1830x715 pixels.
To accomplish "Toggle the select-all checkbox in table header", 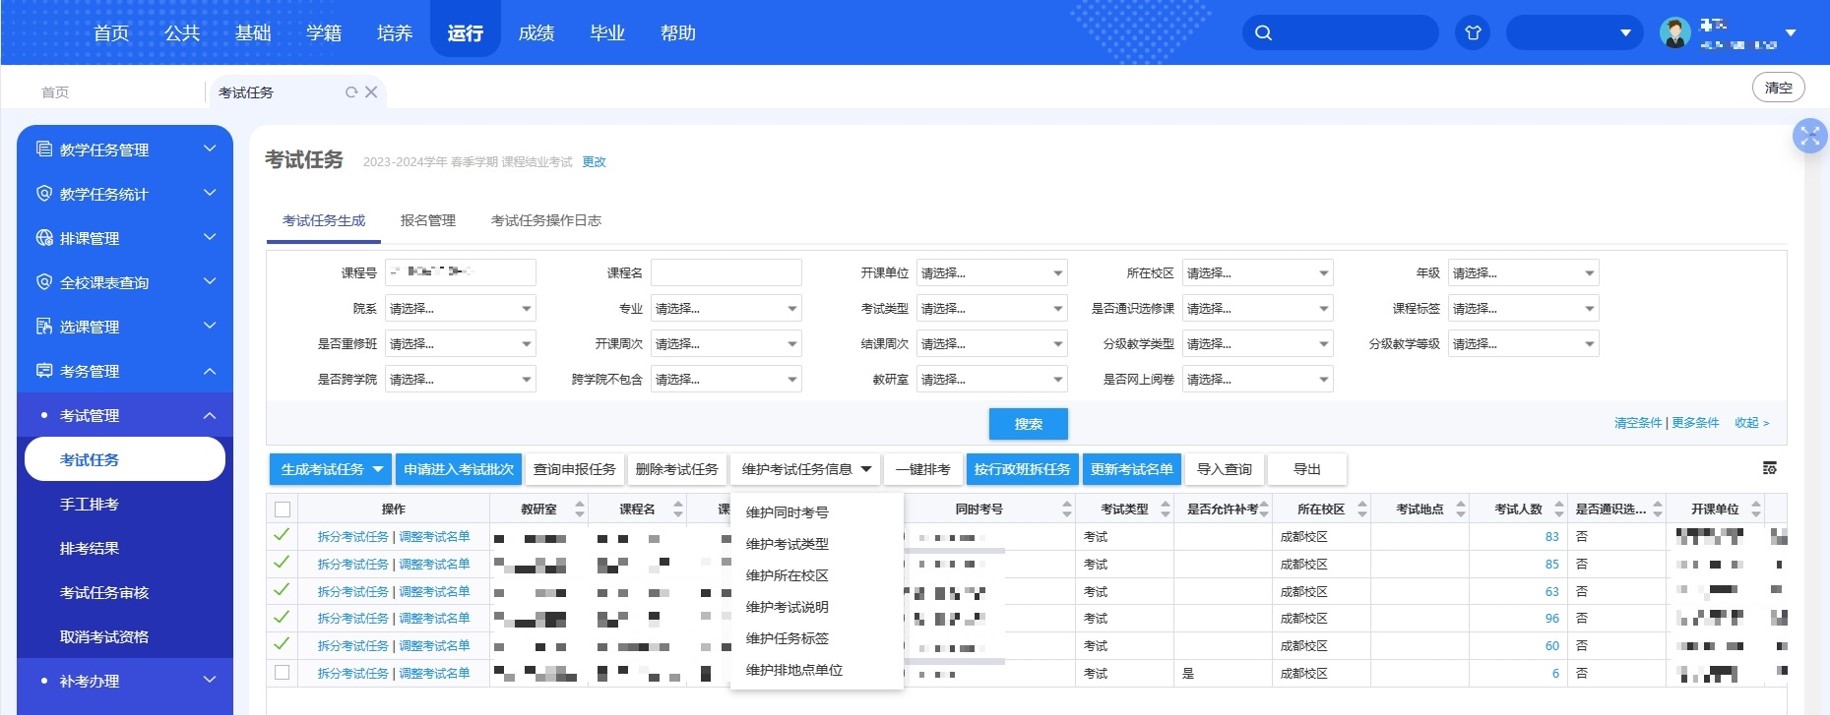I will click(283, 509).
